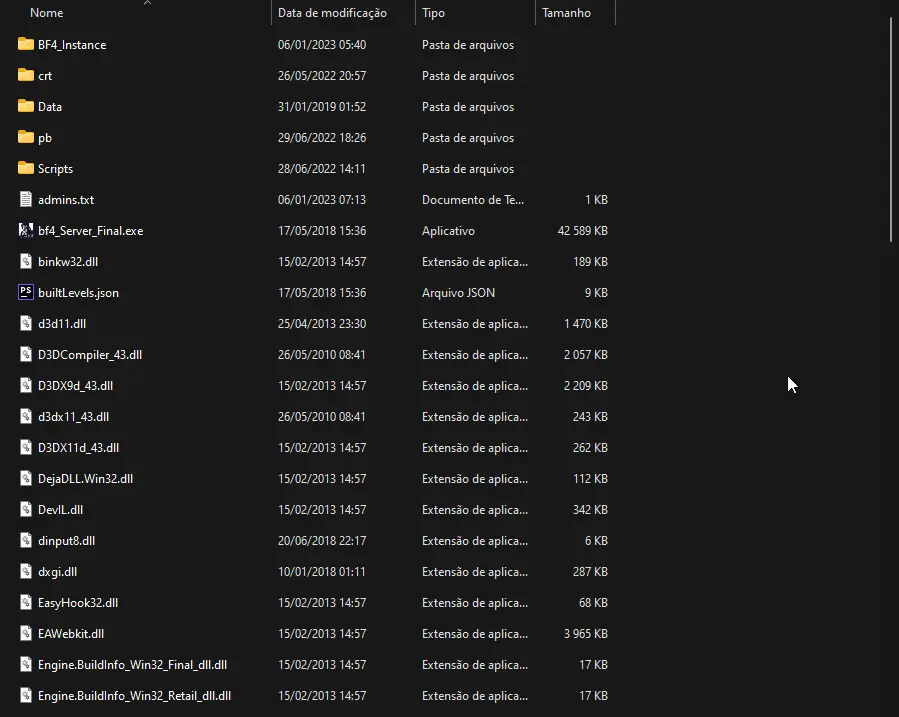This screenshot has height=717, width=899.
Task: Sort files by the Tamanho column header
Action: coord(566,13)
